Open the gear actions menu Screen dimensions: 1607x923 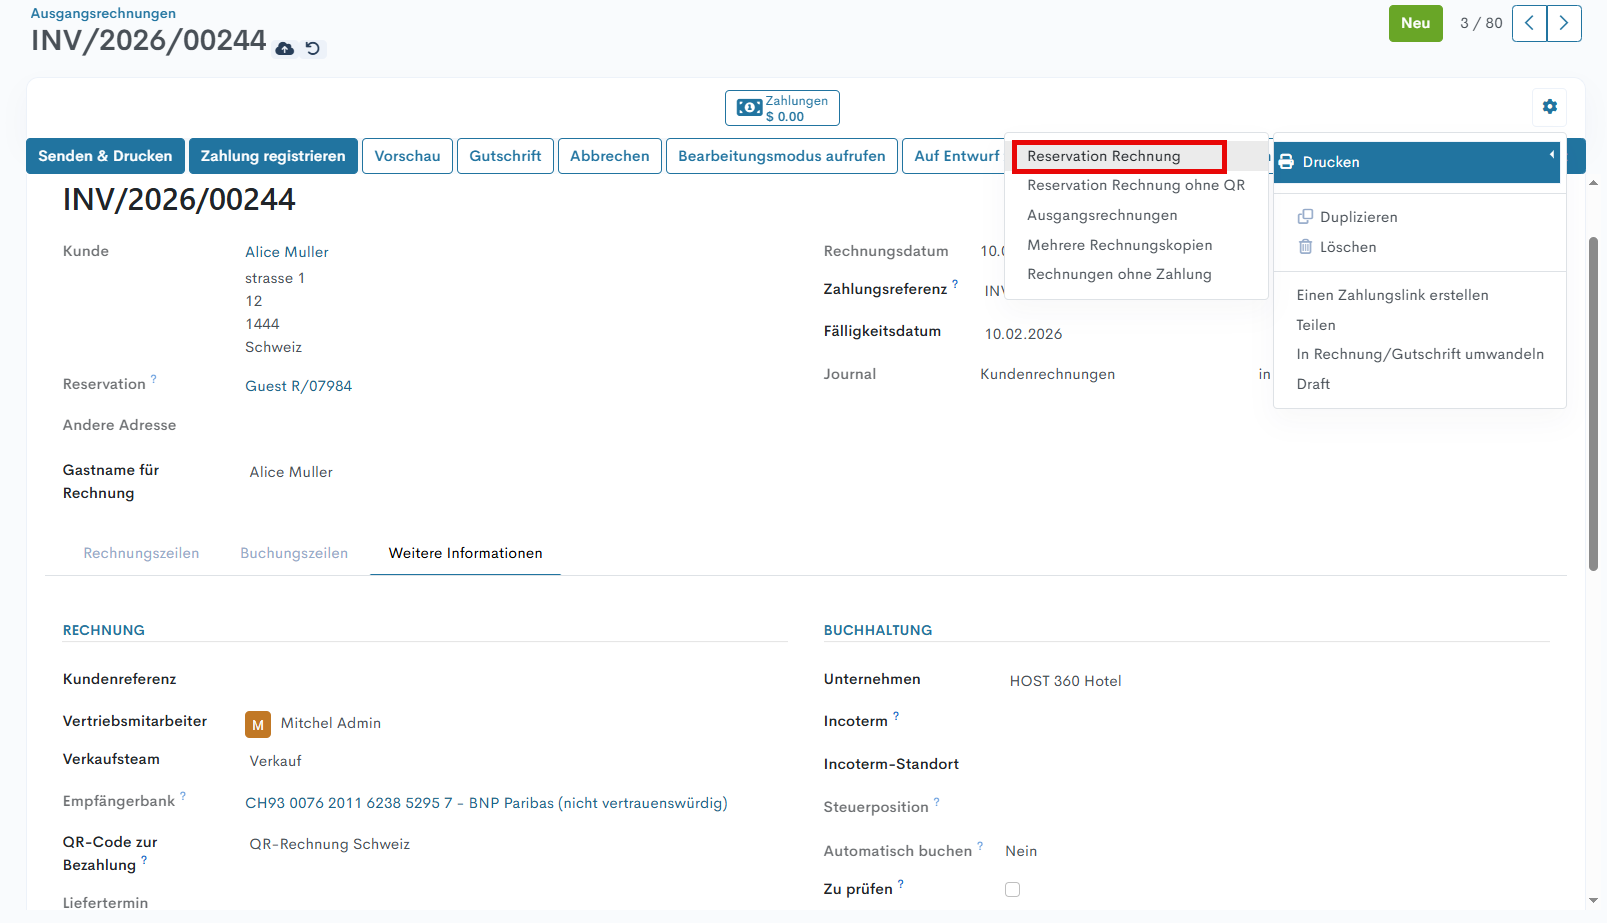[x=1549, y=107]
